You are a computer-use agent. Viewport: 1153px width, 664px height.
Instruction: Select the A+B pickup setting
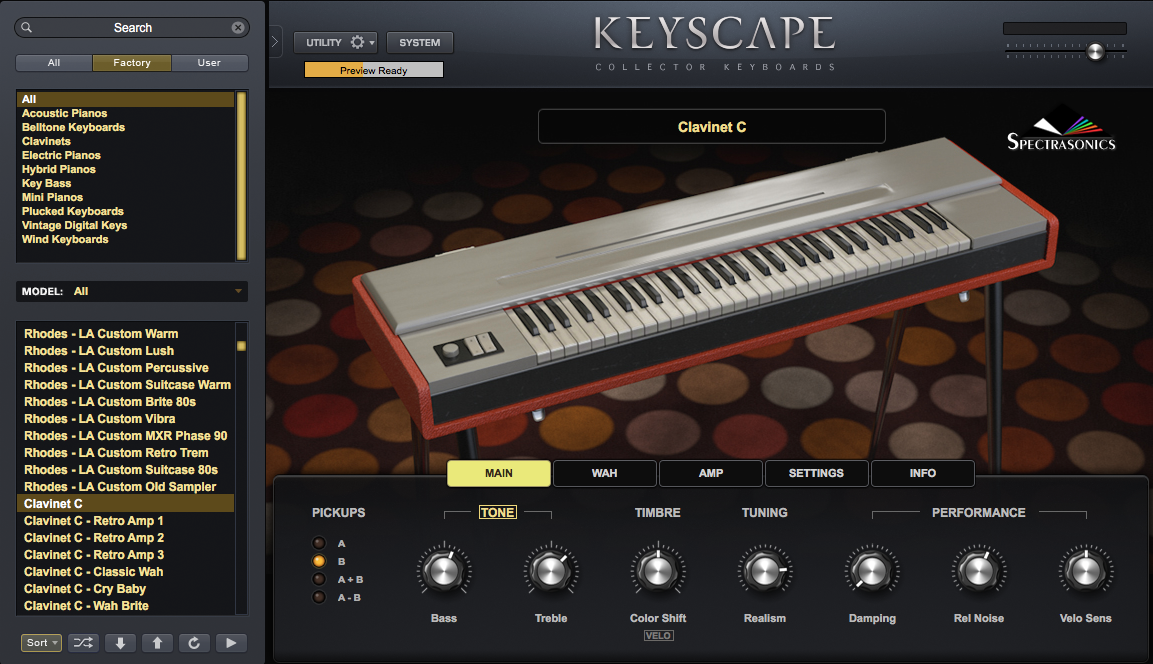[x=319, y=579]
